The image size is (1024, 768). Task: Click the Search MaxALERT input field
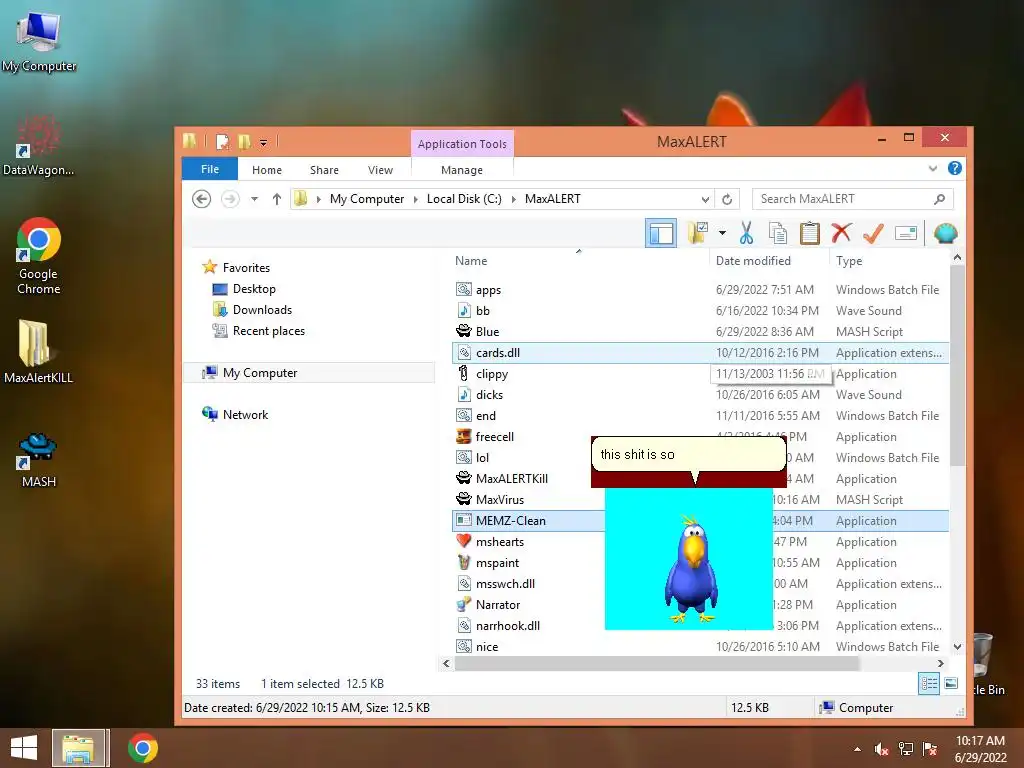coord(852,199)
